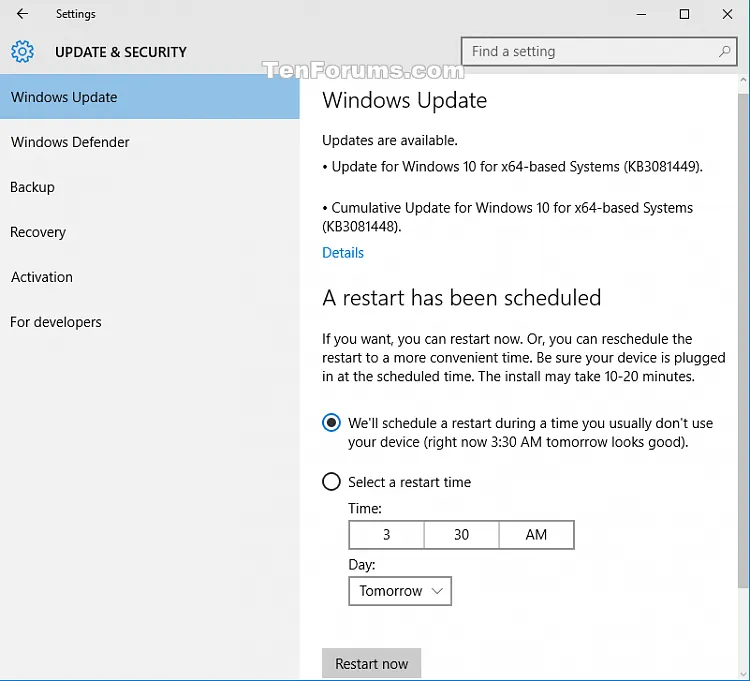Viewport: 750px width, 681px height.
Task: Open the Activation section
Action: [150, 277]
